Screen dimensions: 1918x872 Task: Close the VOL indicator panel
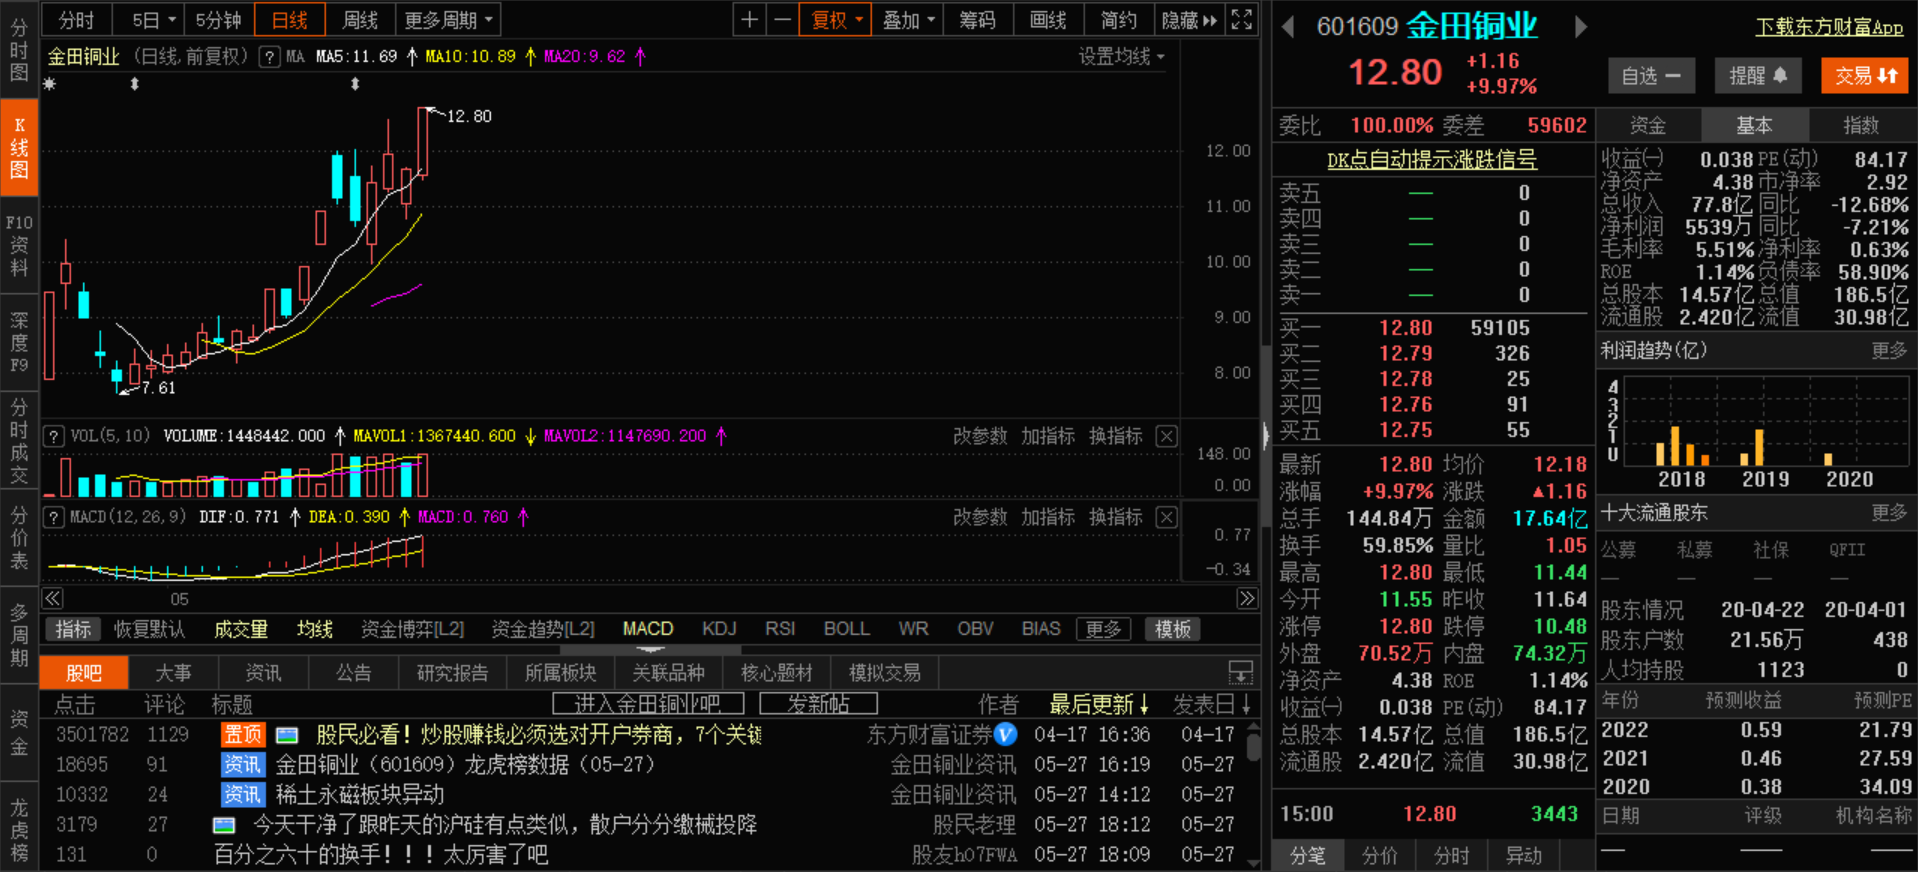(1166, 436)
